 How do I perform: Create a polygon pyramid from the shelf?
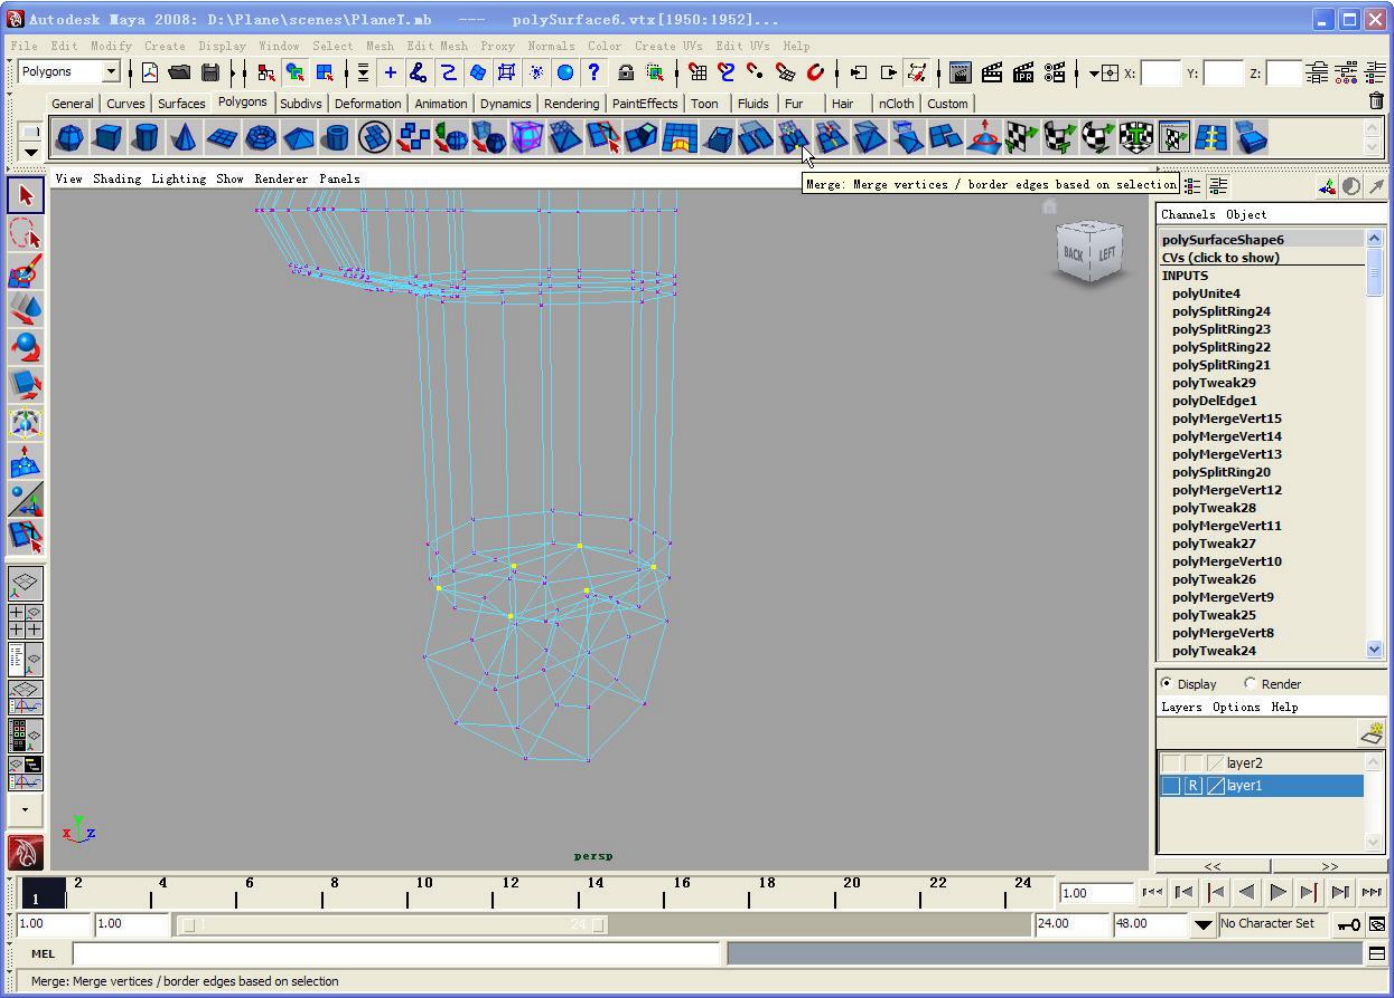pyautogui.click(x=298, y=138)
